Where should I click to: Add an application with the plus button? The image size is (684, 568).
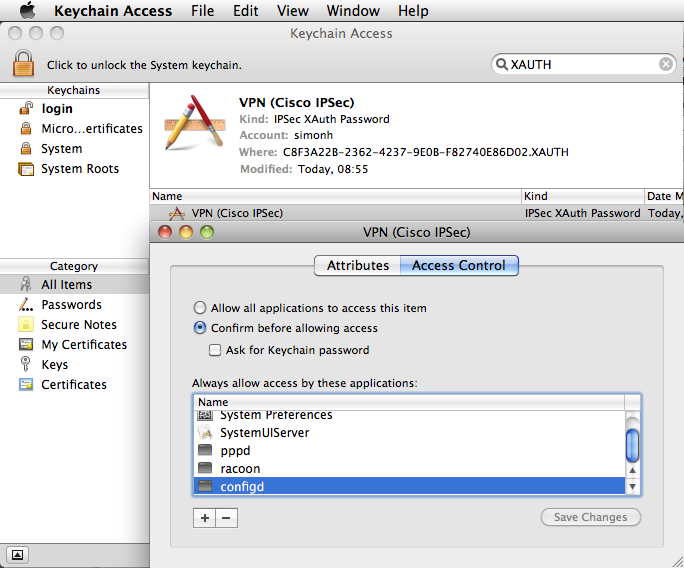pyautogui.click(x=205, y=518)
